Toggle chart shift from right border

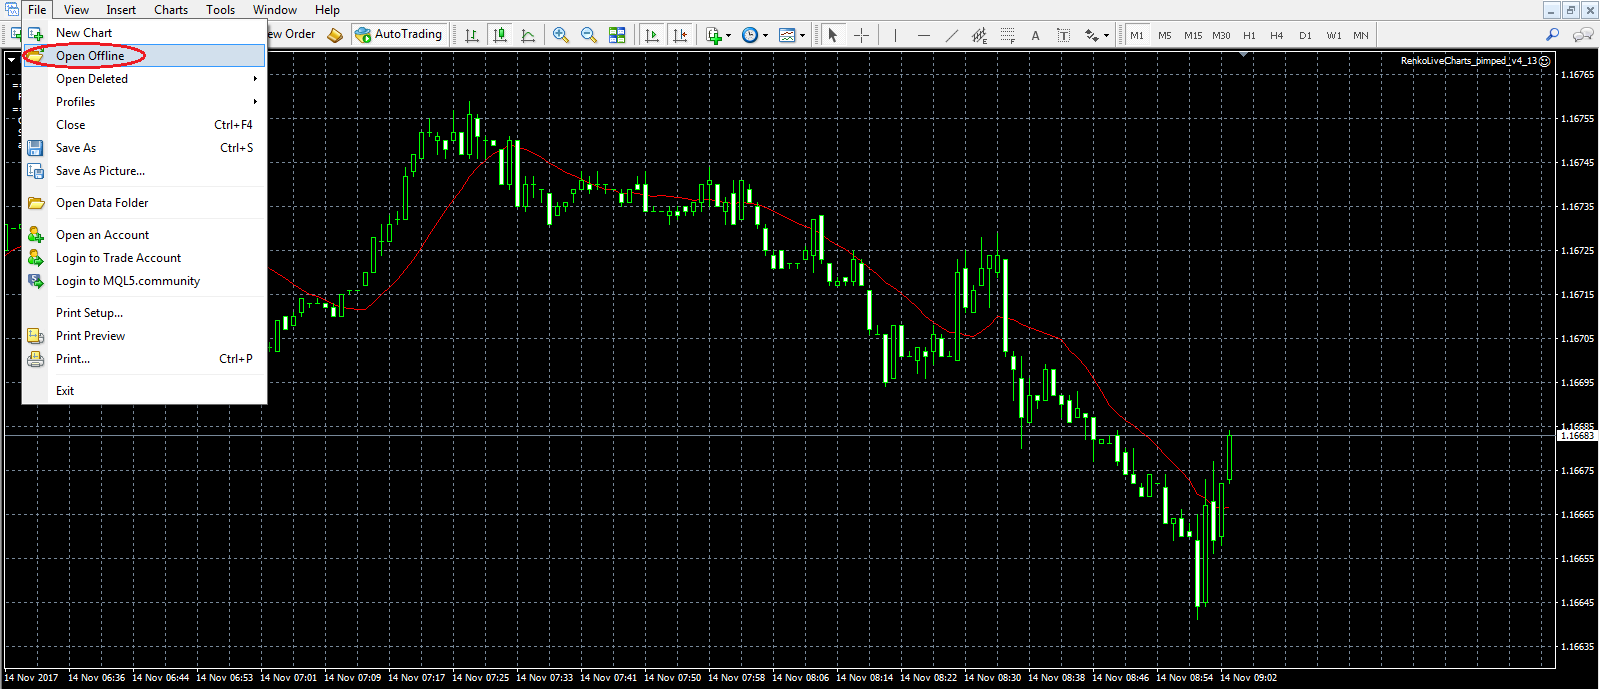click(680, 35)
